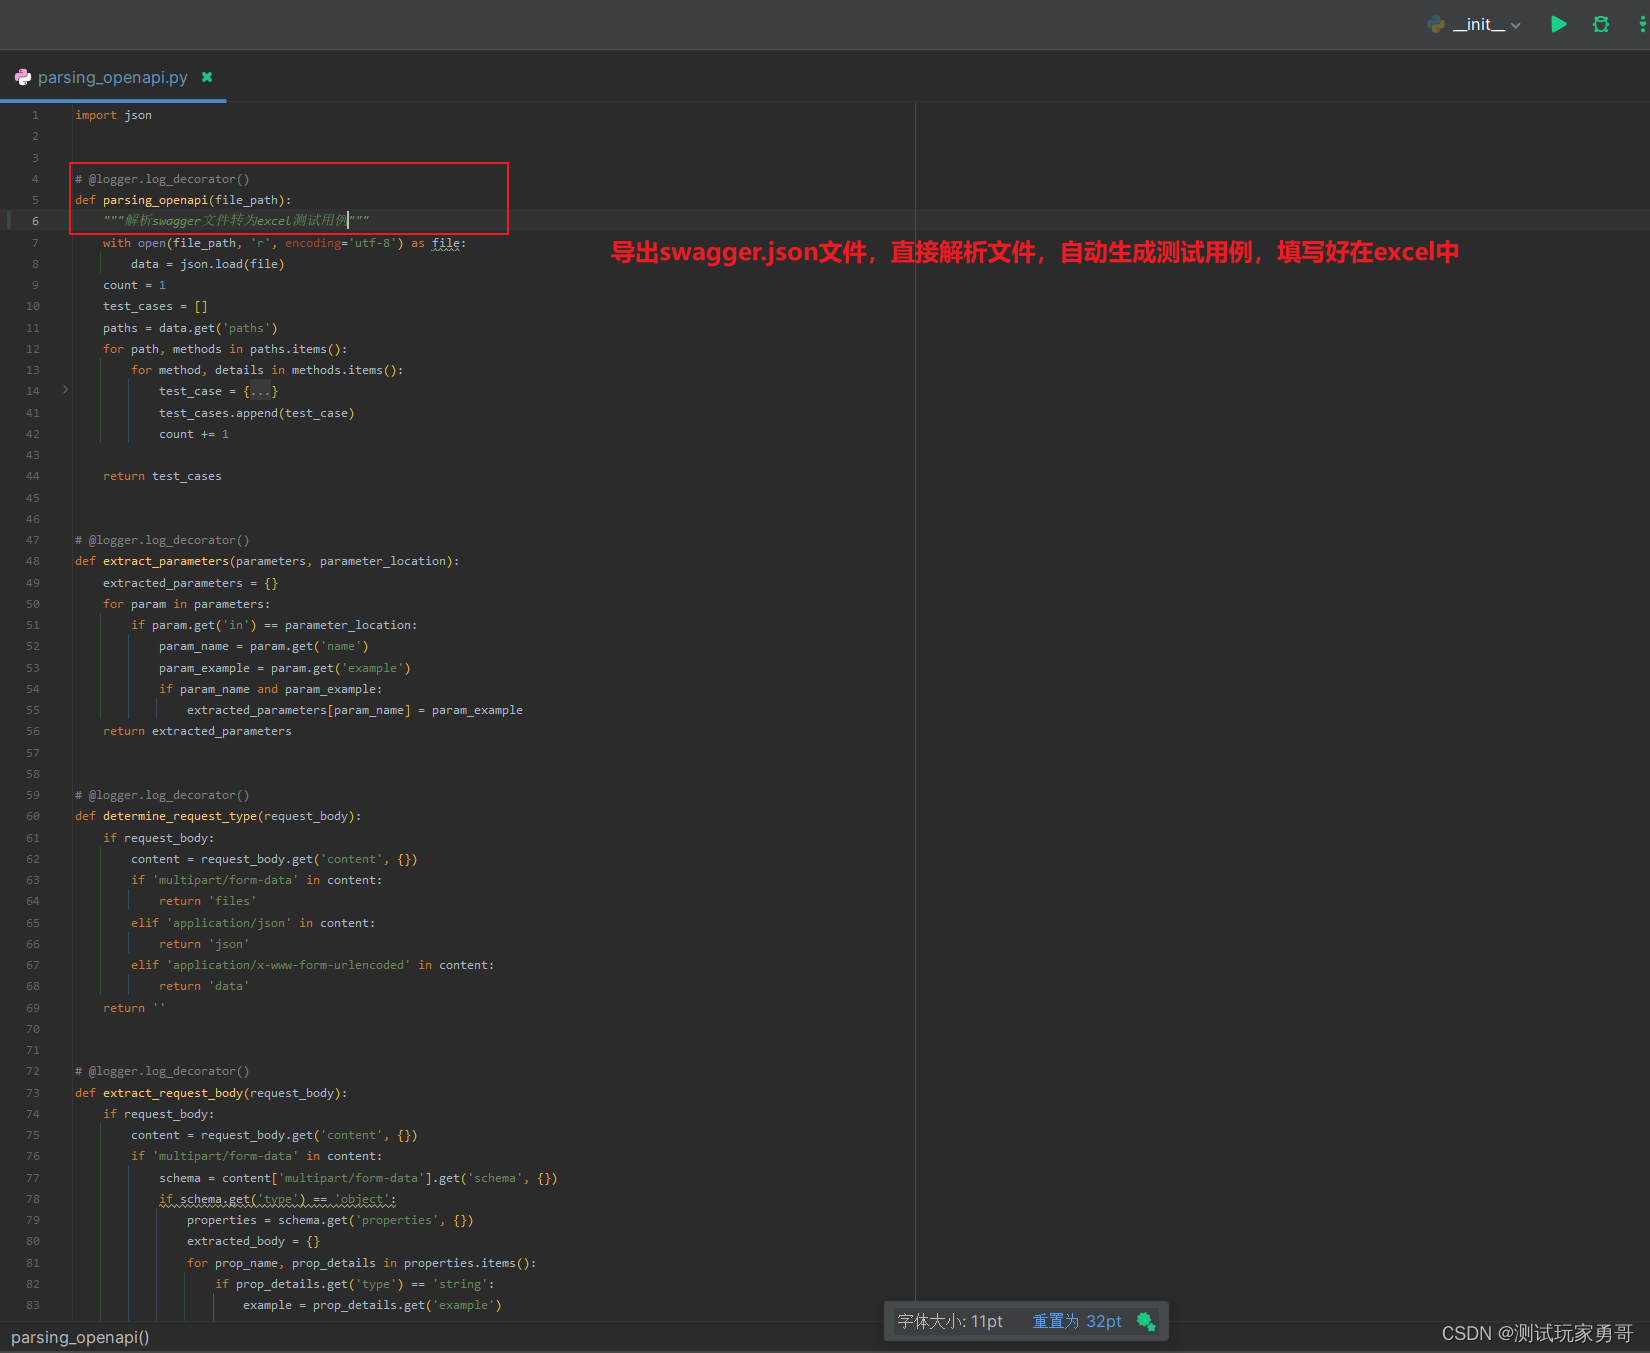Click "return 'json'" on line 66
1650x1353 pixels.
[204, 944]
